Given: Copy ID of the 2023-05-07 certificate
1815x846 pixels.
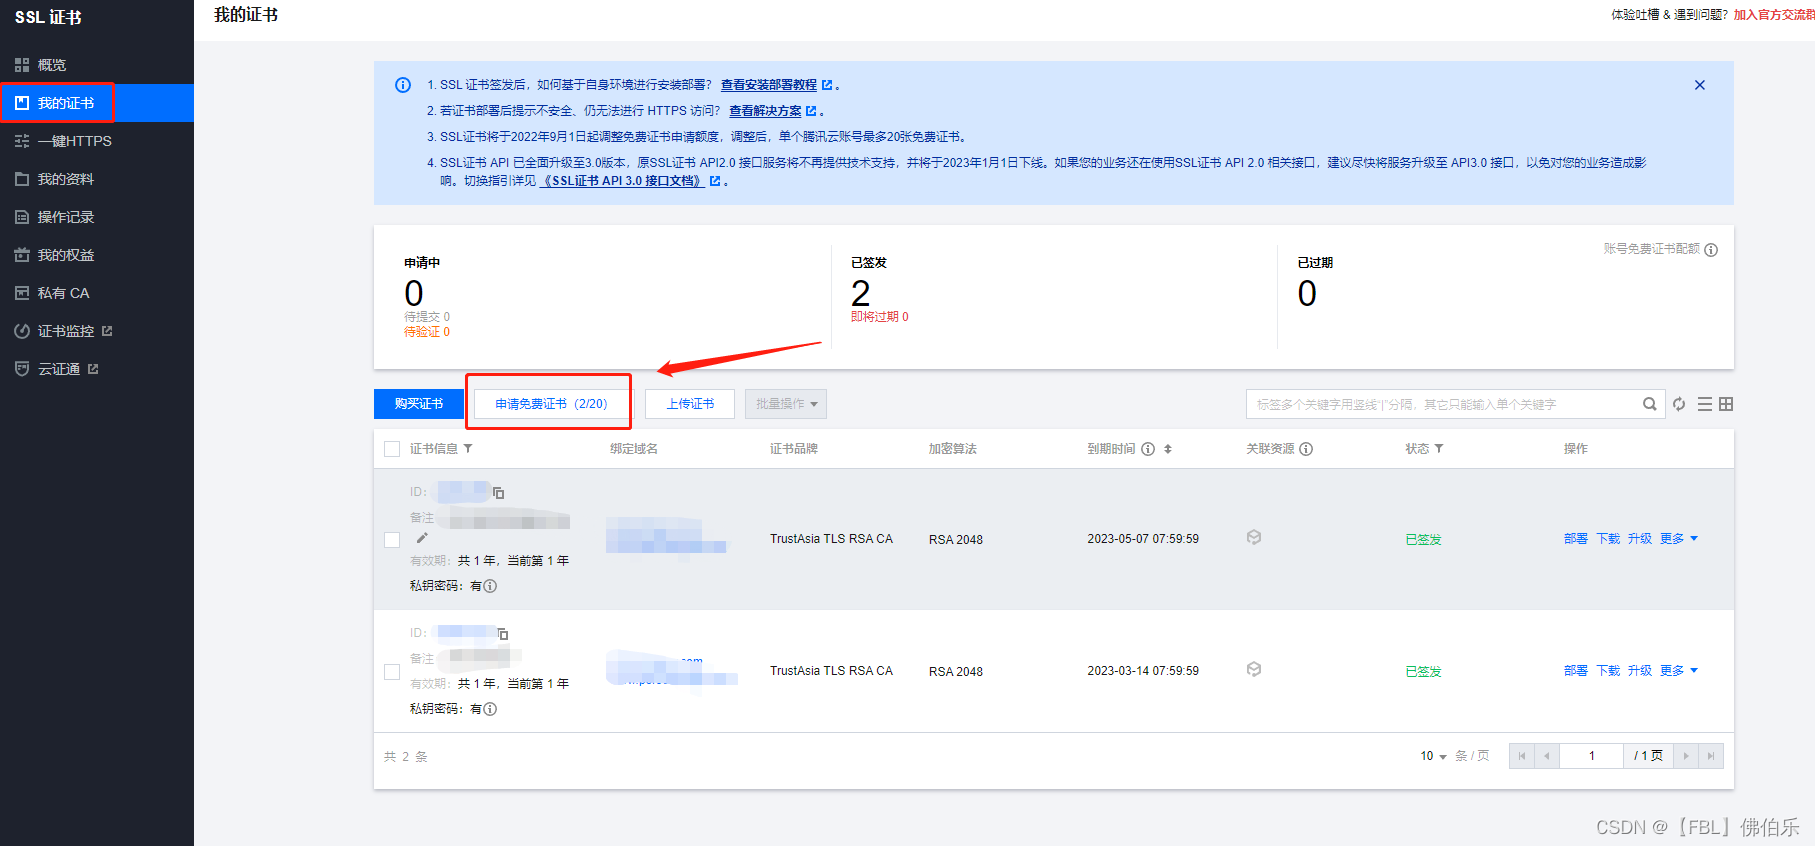Looking at the screenshot, I should coord(498,493).
